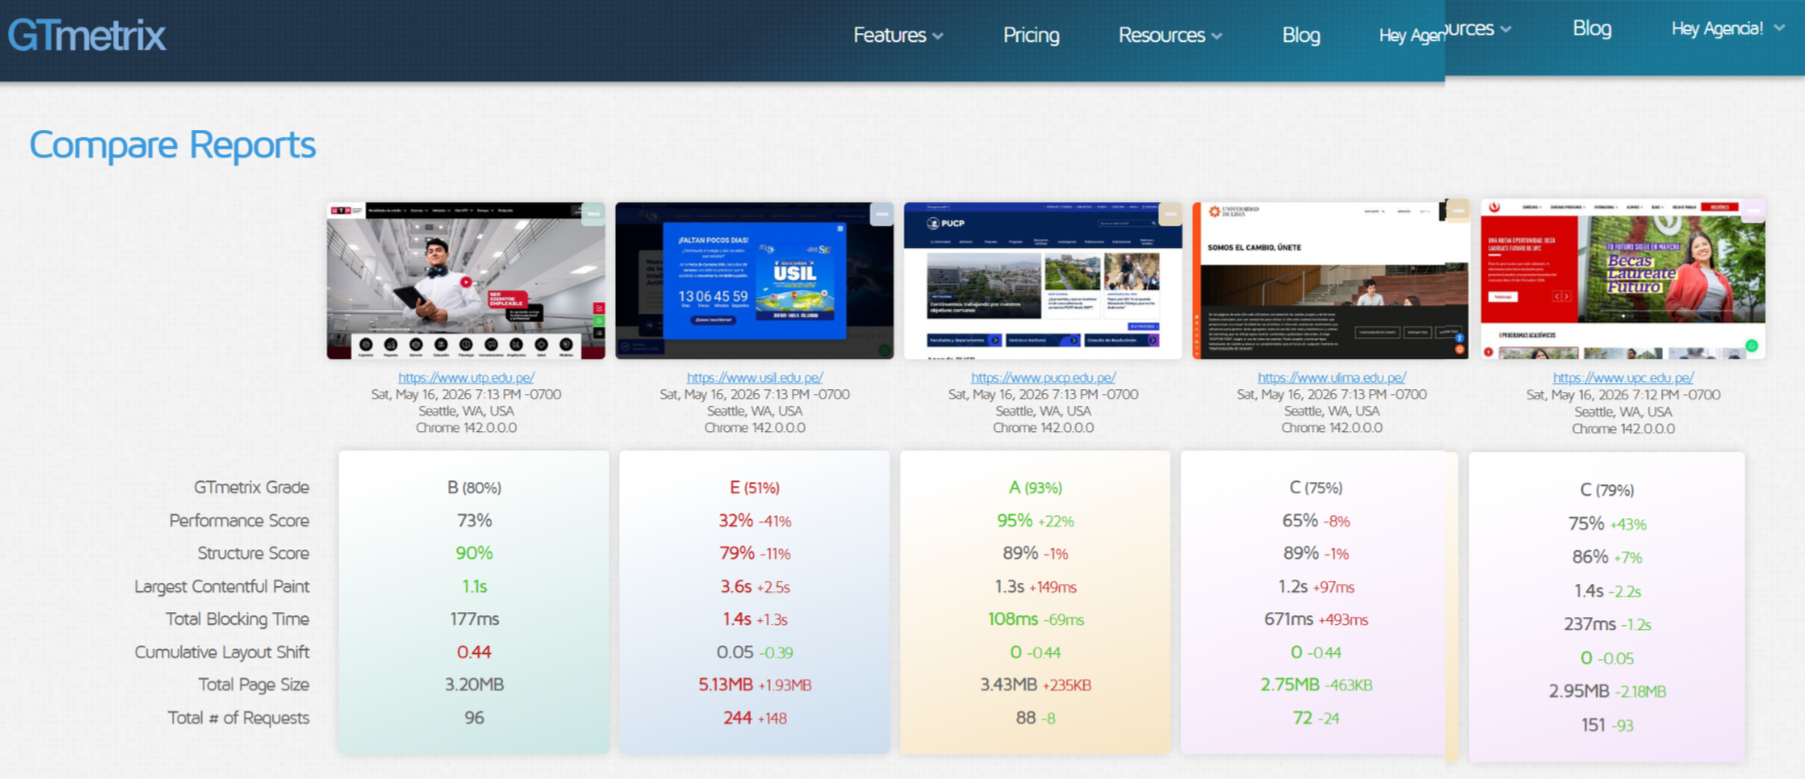Click the 237ms Total Blocking Time value
The image size is (1805, 779).
[x=1590, y=624]
